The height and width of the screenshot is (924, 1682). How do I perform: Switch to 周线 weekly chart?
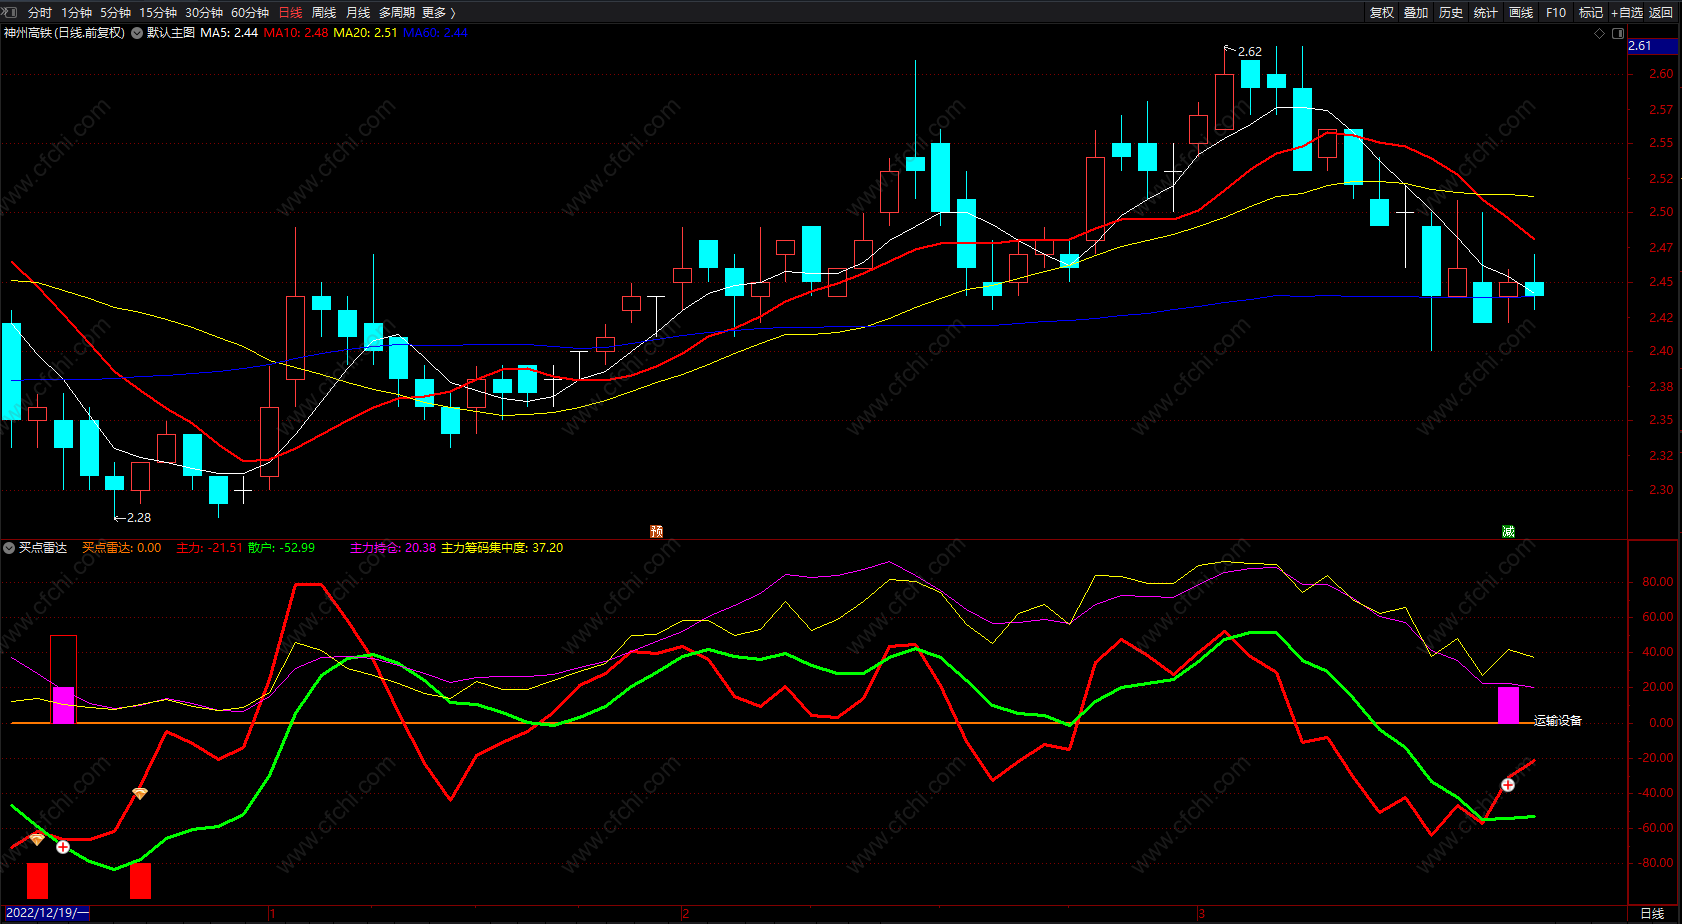(x=324, y=13)
